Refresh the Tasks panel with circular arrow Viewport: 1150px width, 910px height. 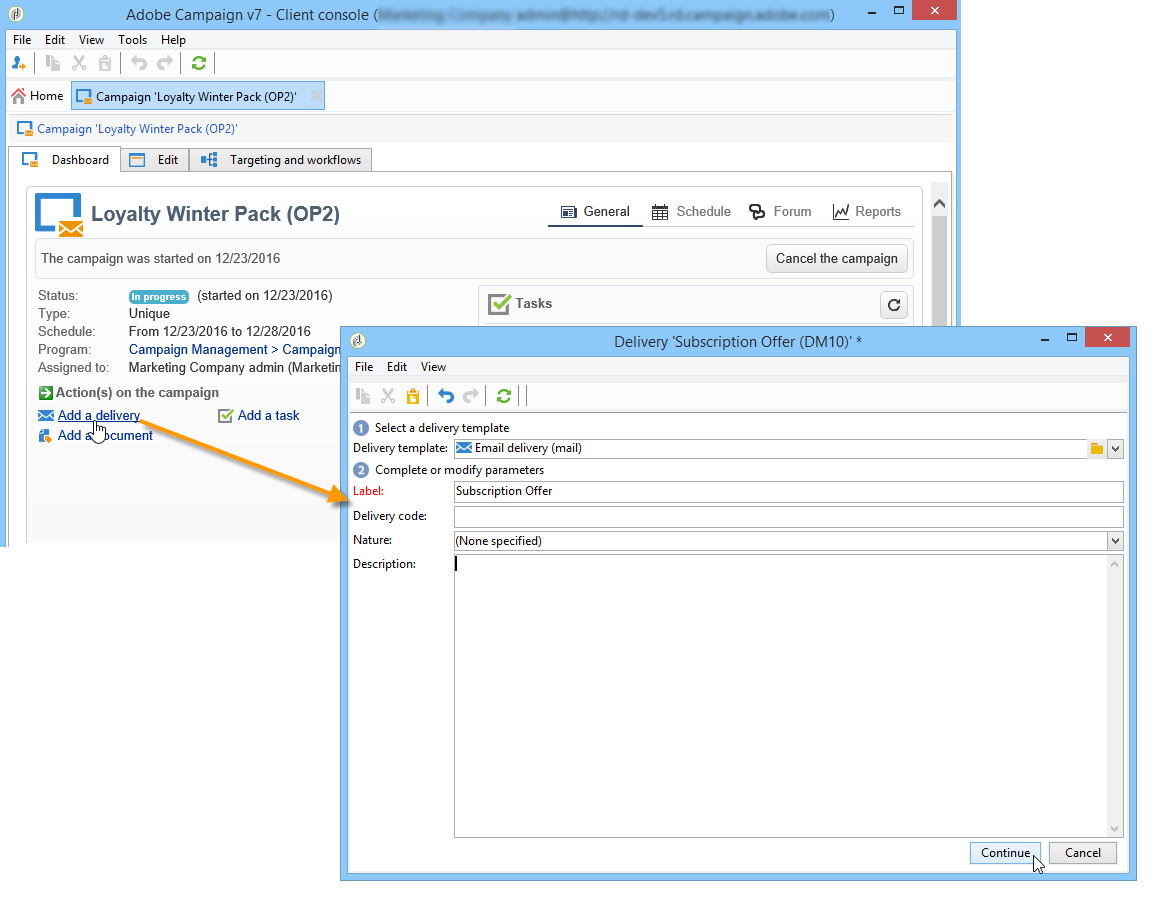pyautogui.click(x=893, y=305)
